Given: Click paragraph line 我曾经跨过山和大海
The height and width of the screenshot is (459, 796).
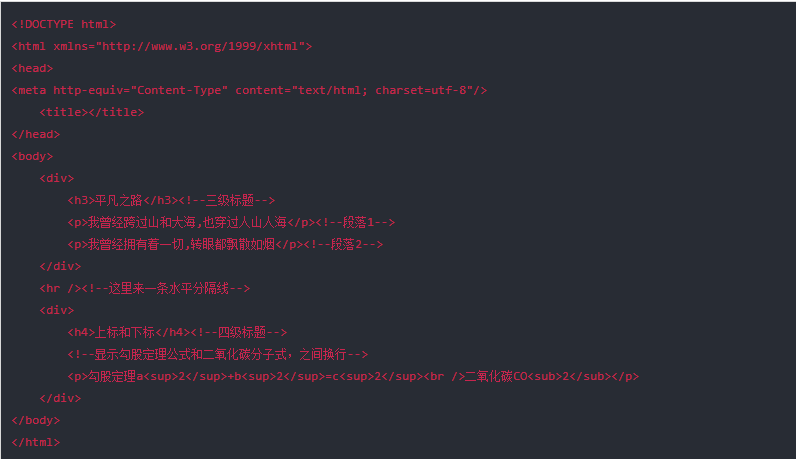Looking at the screenshot, I should [231, 222].
